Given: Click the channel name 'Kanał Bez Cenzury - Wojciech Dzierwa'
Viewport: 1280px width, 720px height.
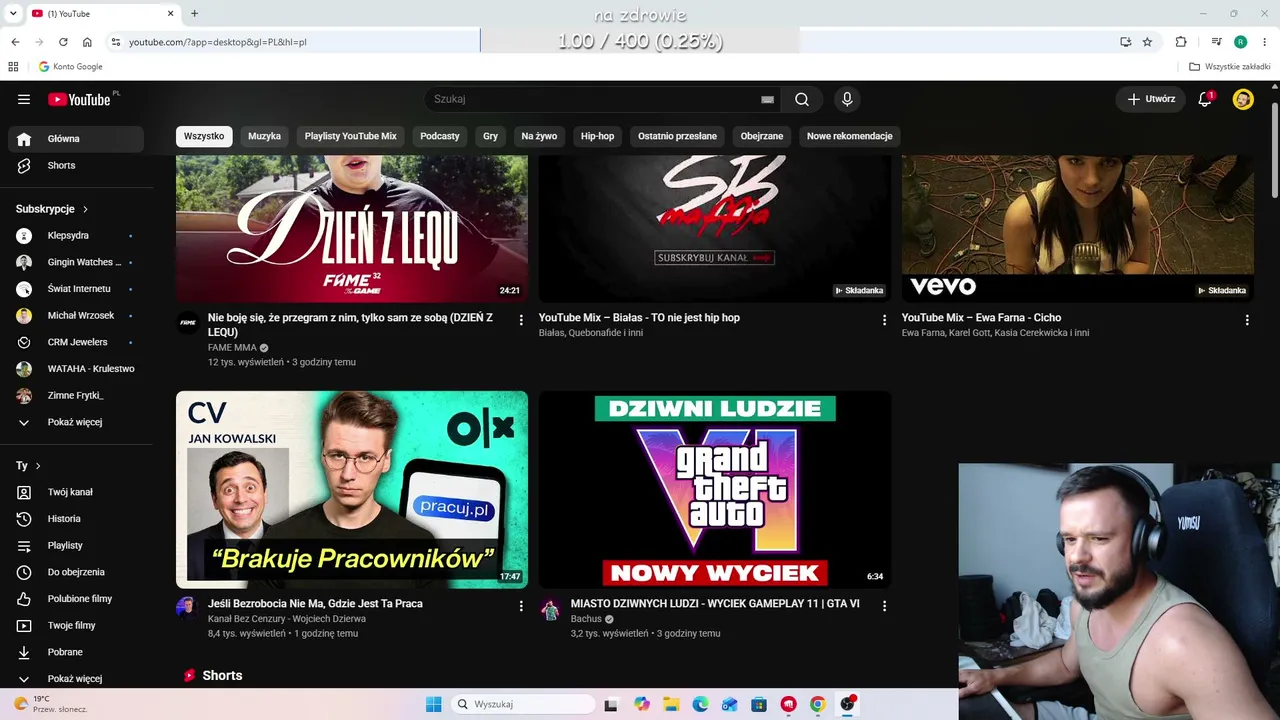Looking at the screenshot, I should pos(286,619).
